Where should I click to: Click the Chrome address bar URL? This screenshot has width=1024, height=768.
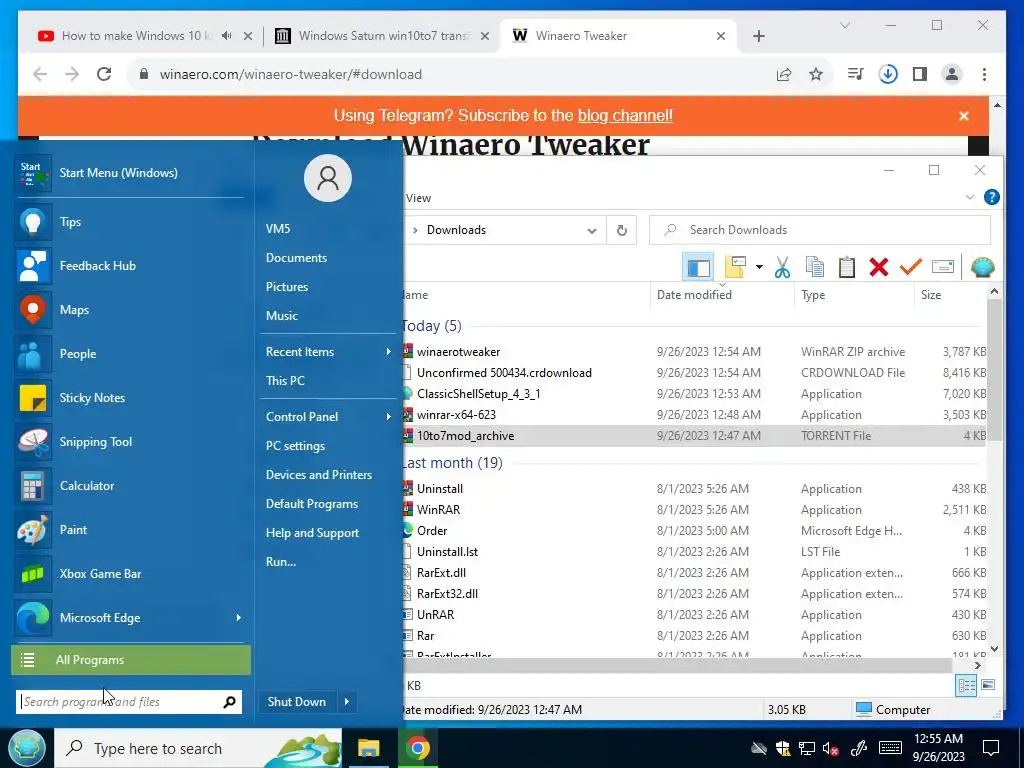click(x=291, y=74)
